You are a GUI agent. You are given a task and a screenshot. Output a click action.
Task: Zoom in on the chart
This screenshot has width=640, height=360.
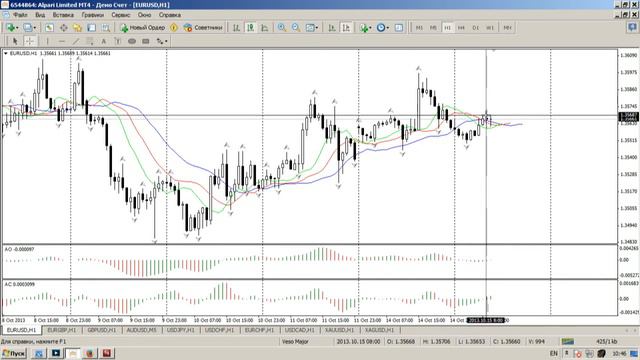pos(282,28)
